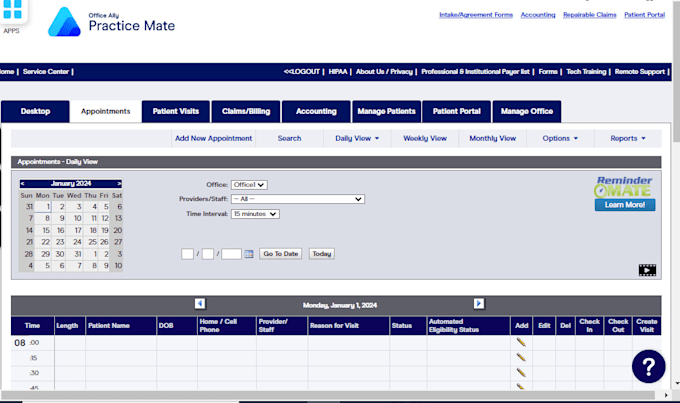Image resolution: width=680 pixels, height=403 pixels.
Task: Switch to the Accounting tab
Action: point(316,111)
